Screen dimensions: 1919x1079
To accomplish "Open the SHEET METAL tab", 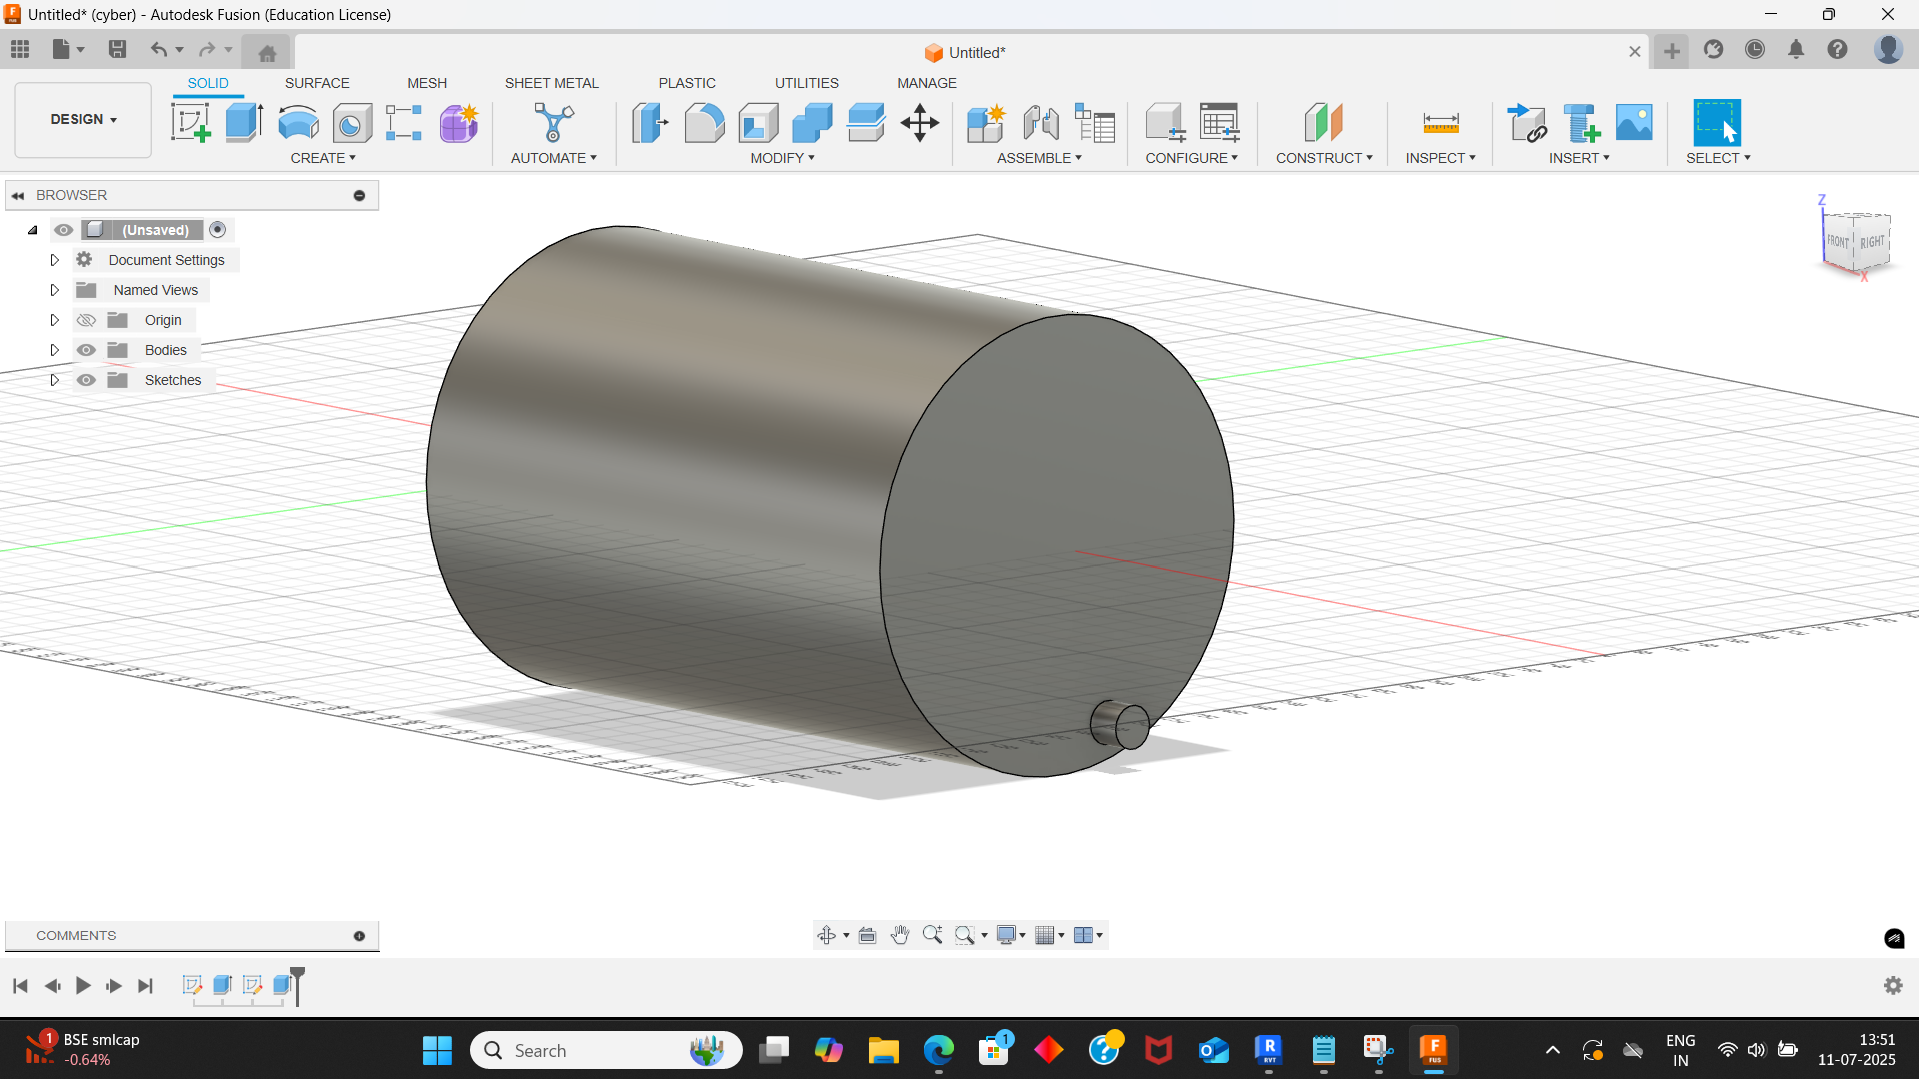I will tap(551, 83).
